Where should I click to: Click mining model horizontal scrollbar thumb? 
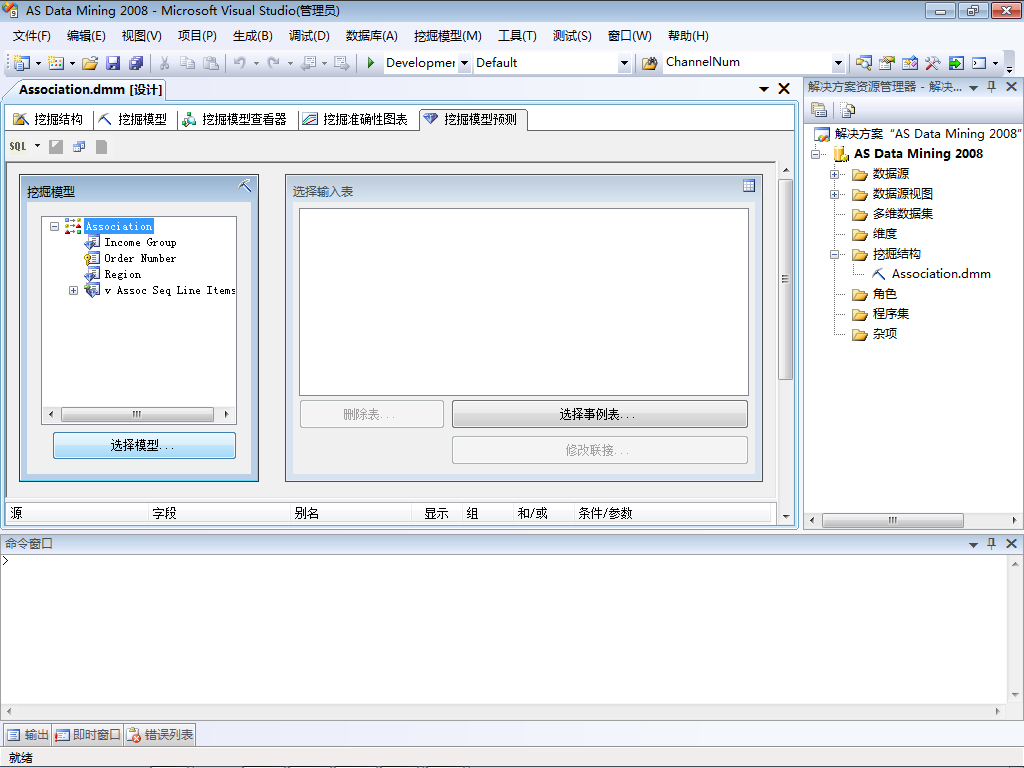[137, 414]
